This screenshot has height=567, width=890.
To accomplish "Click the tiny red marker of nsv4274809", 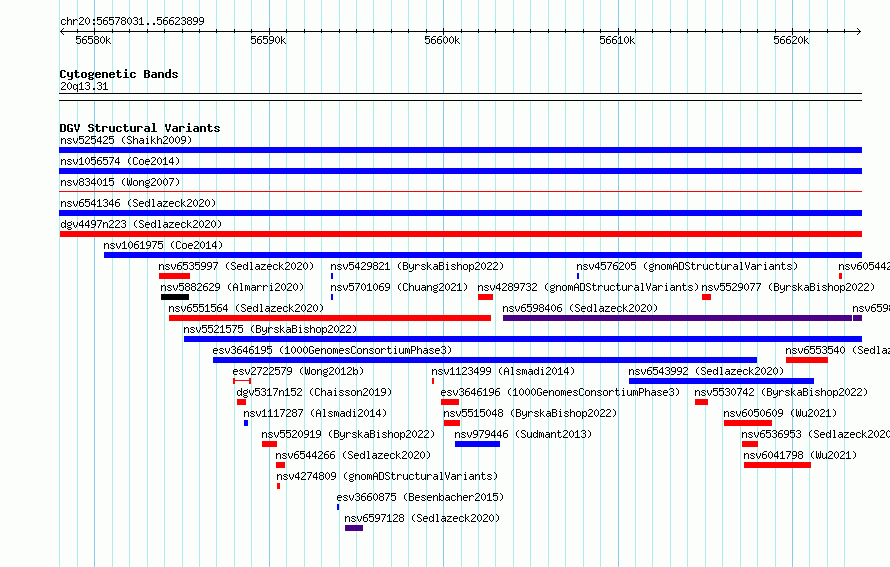I will (278, 486).
